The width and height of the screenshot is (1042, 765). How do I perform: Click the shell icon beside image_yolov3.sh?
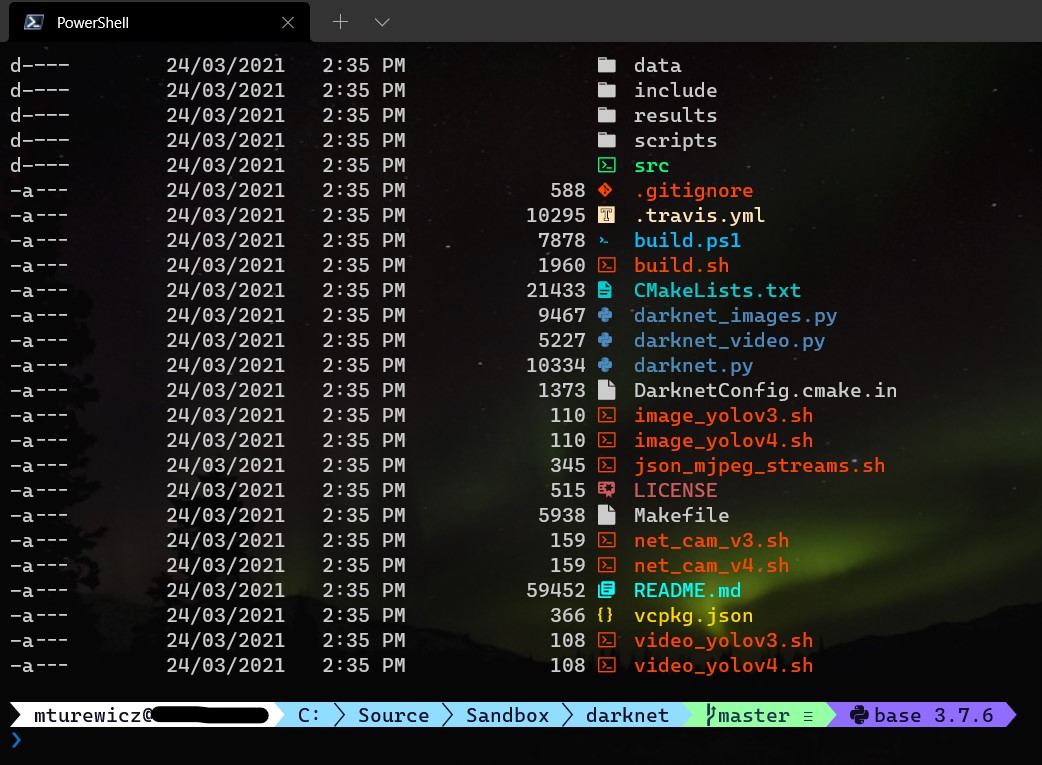pos(606,415)
